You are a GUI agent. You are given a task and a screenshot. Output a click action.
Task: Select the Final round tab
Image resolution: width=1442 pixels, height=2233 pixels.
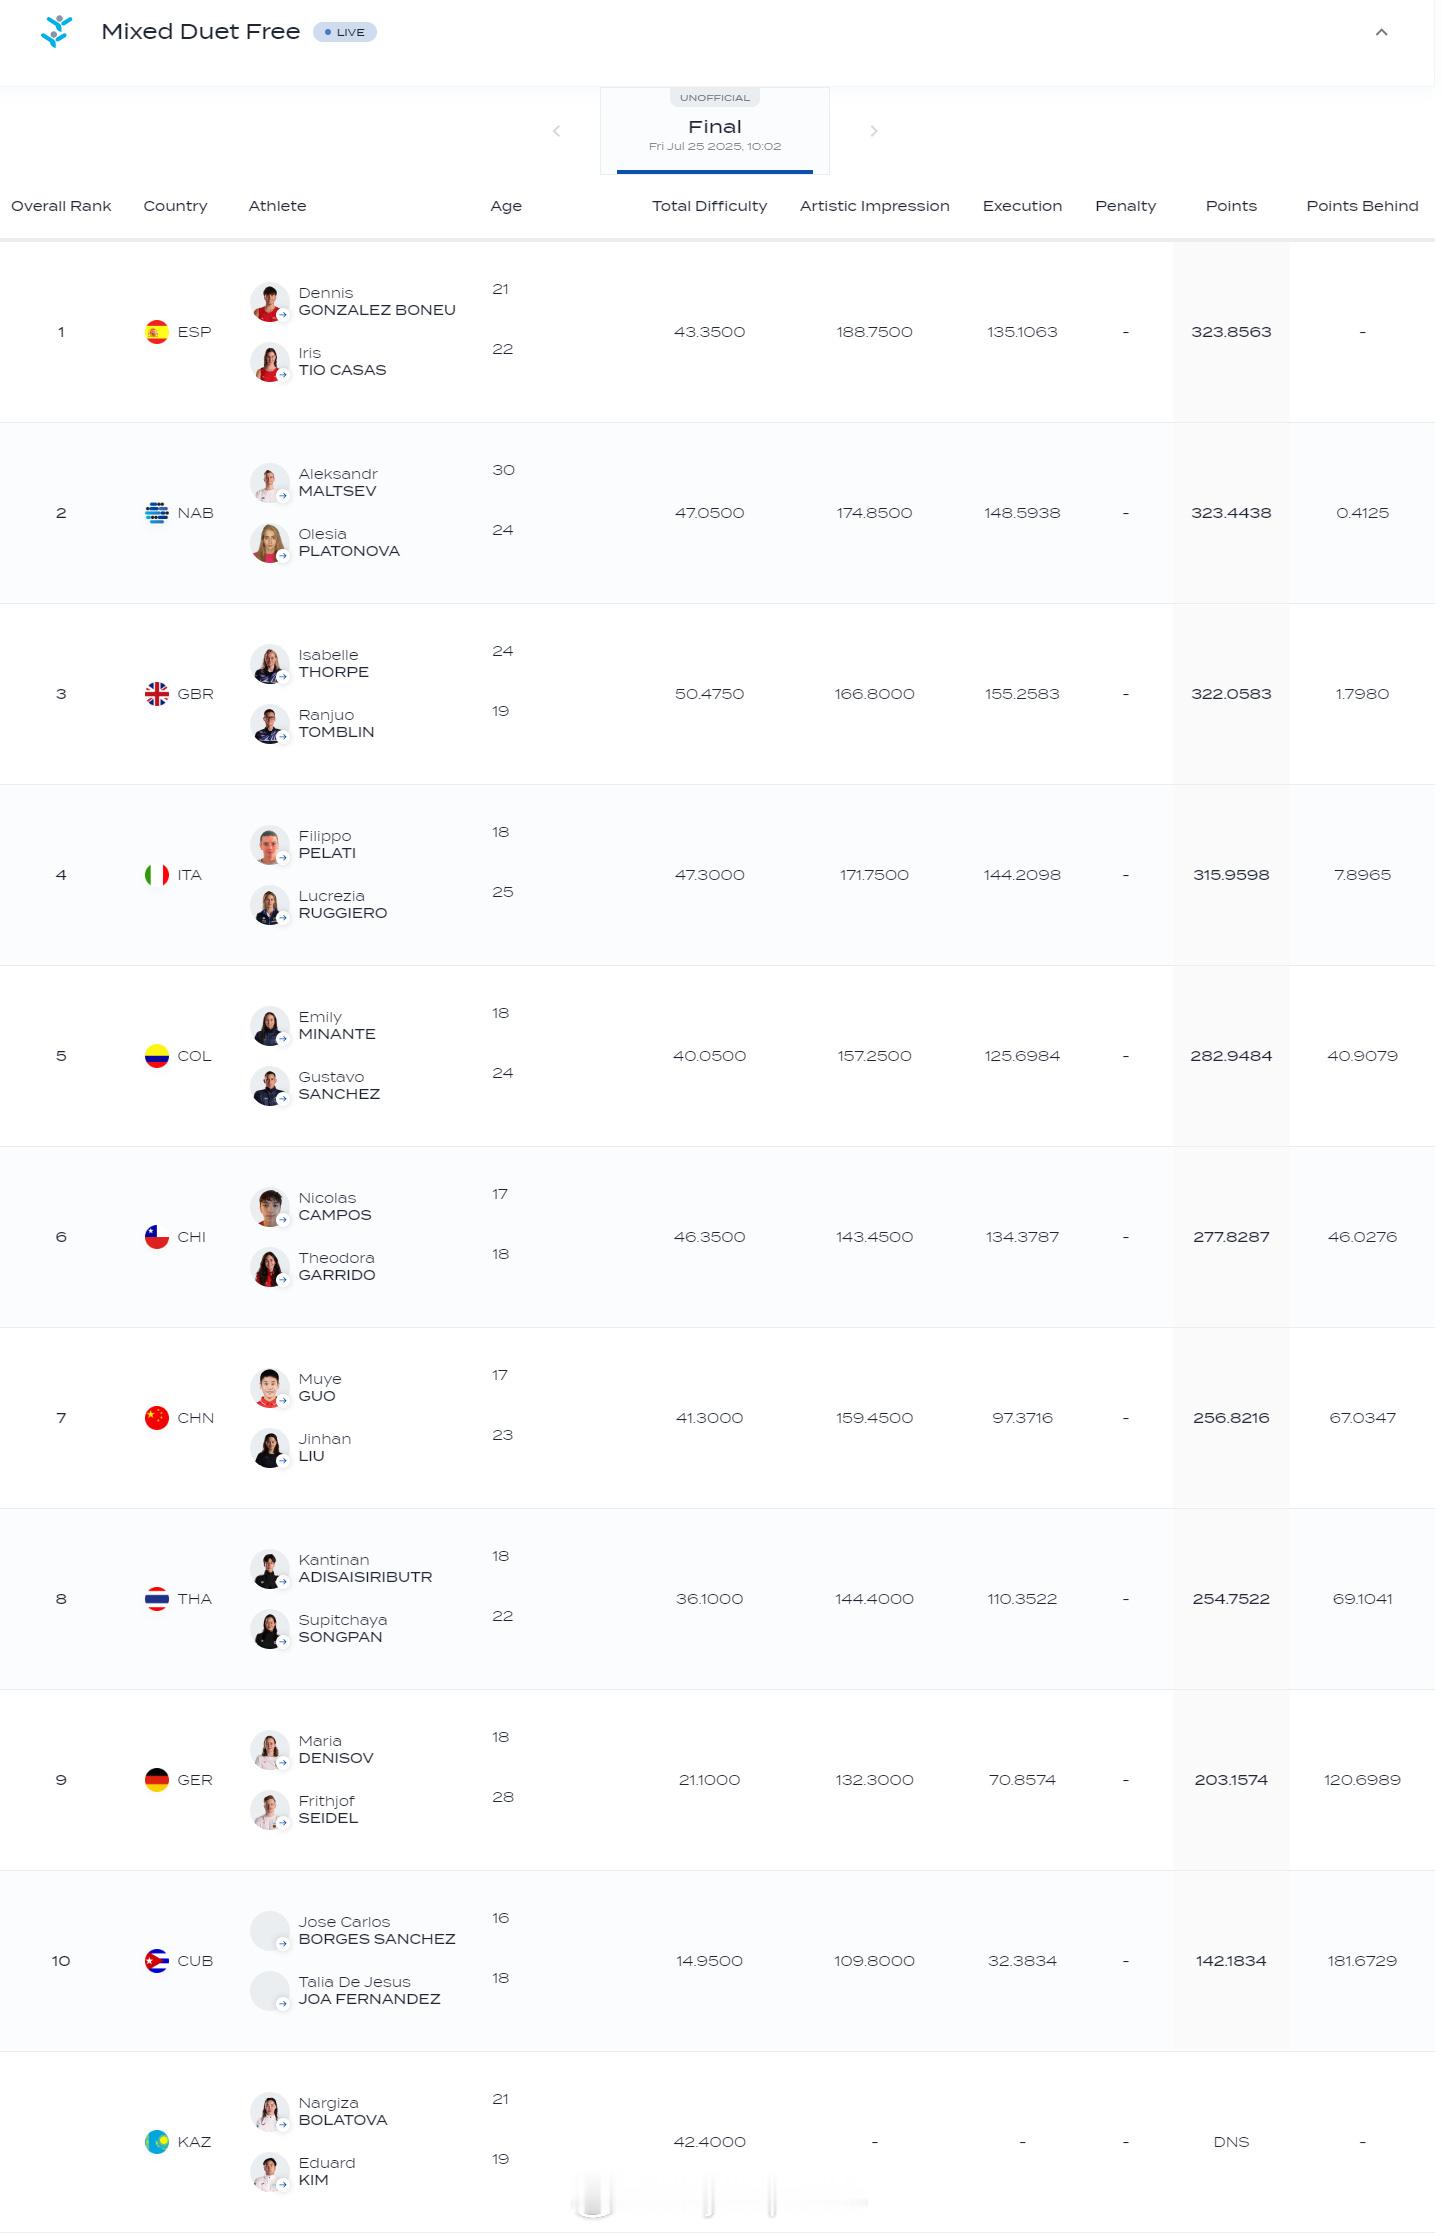[715, 131]
